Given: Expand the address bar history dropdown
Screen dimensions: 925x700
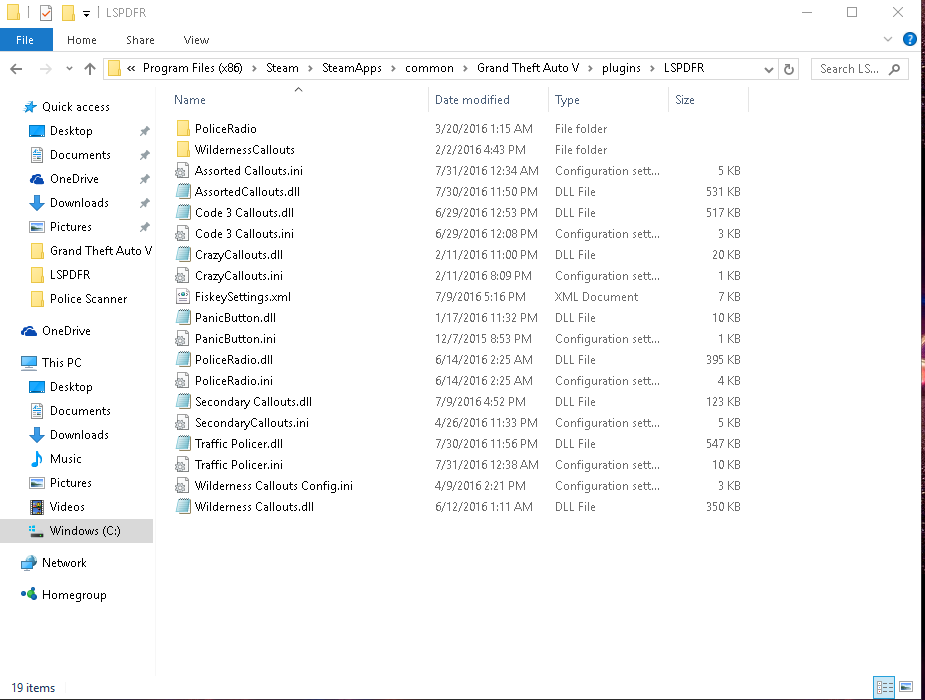Looking at the screenshot, I should point(769,70).
